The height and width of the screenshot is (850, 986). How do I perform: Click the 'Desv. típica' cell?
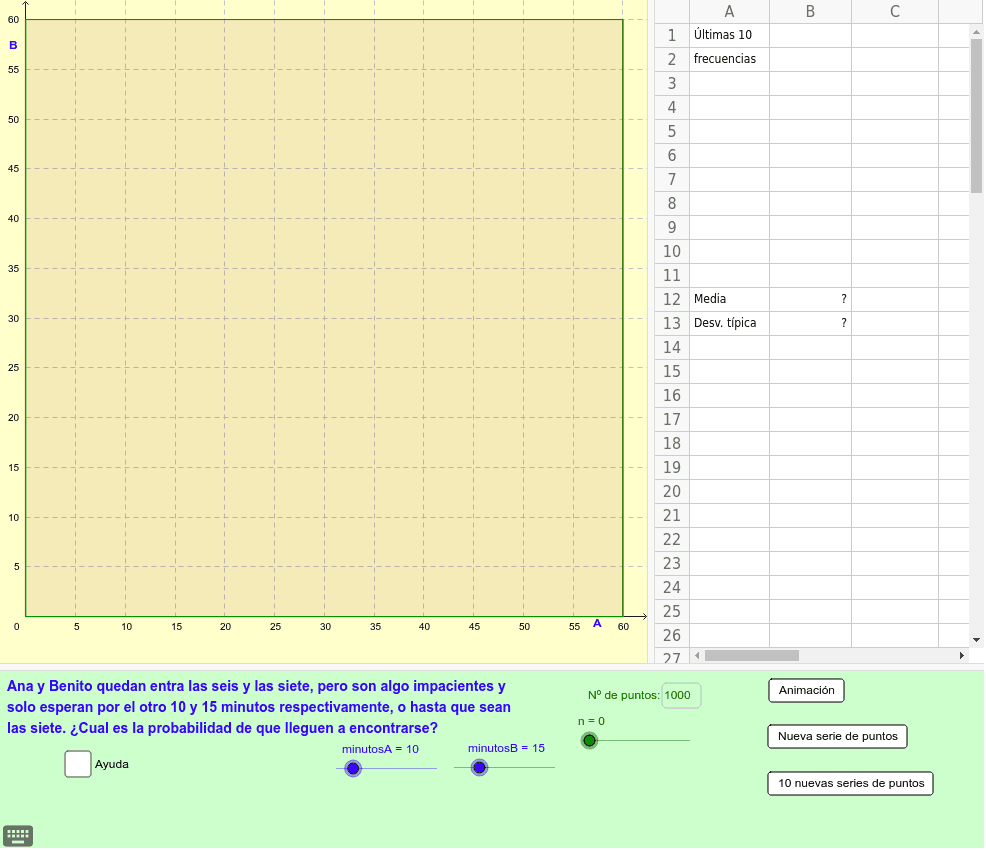coord(729,323)
